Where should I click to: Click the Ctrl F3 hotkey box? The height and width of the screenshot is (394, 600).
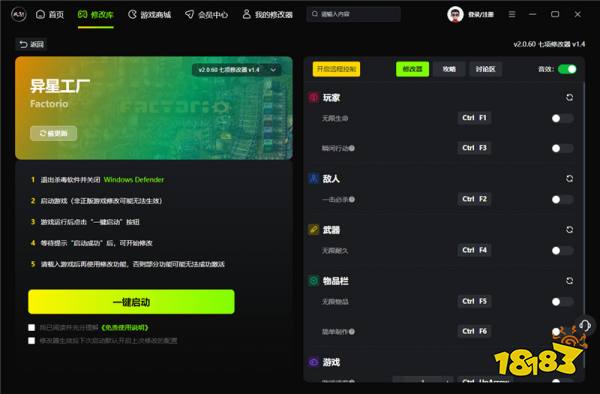pyautogui.click(x=474, y=148)
